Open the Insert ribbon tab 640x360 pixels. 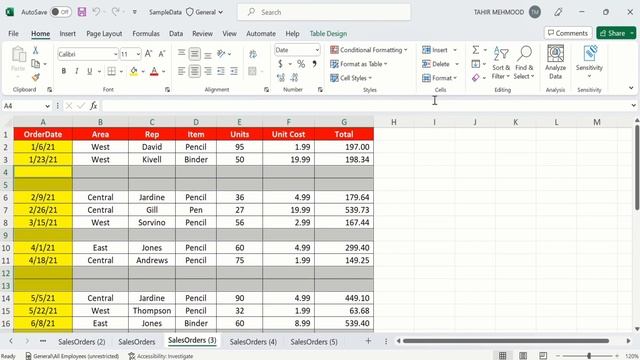67,33
